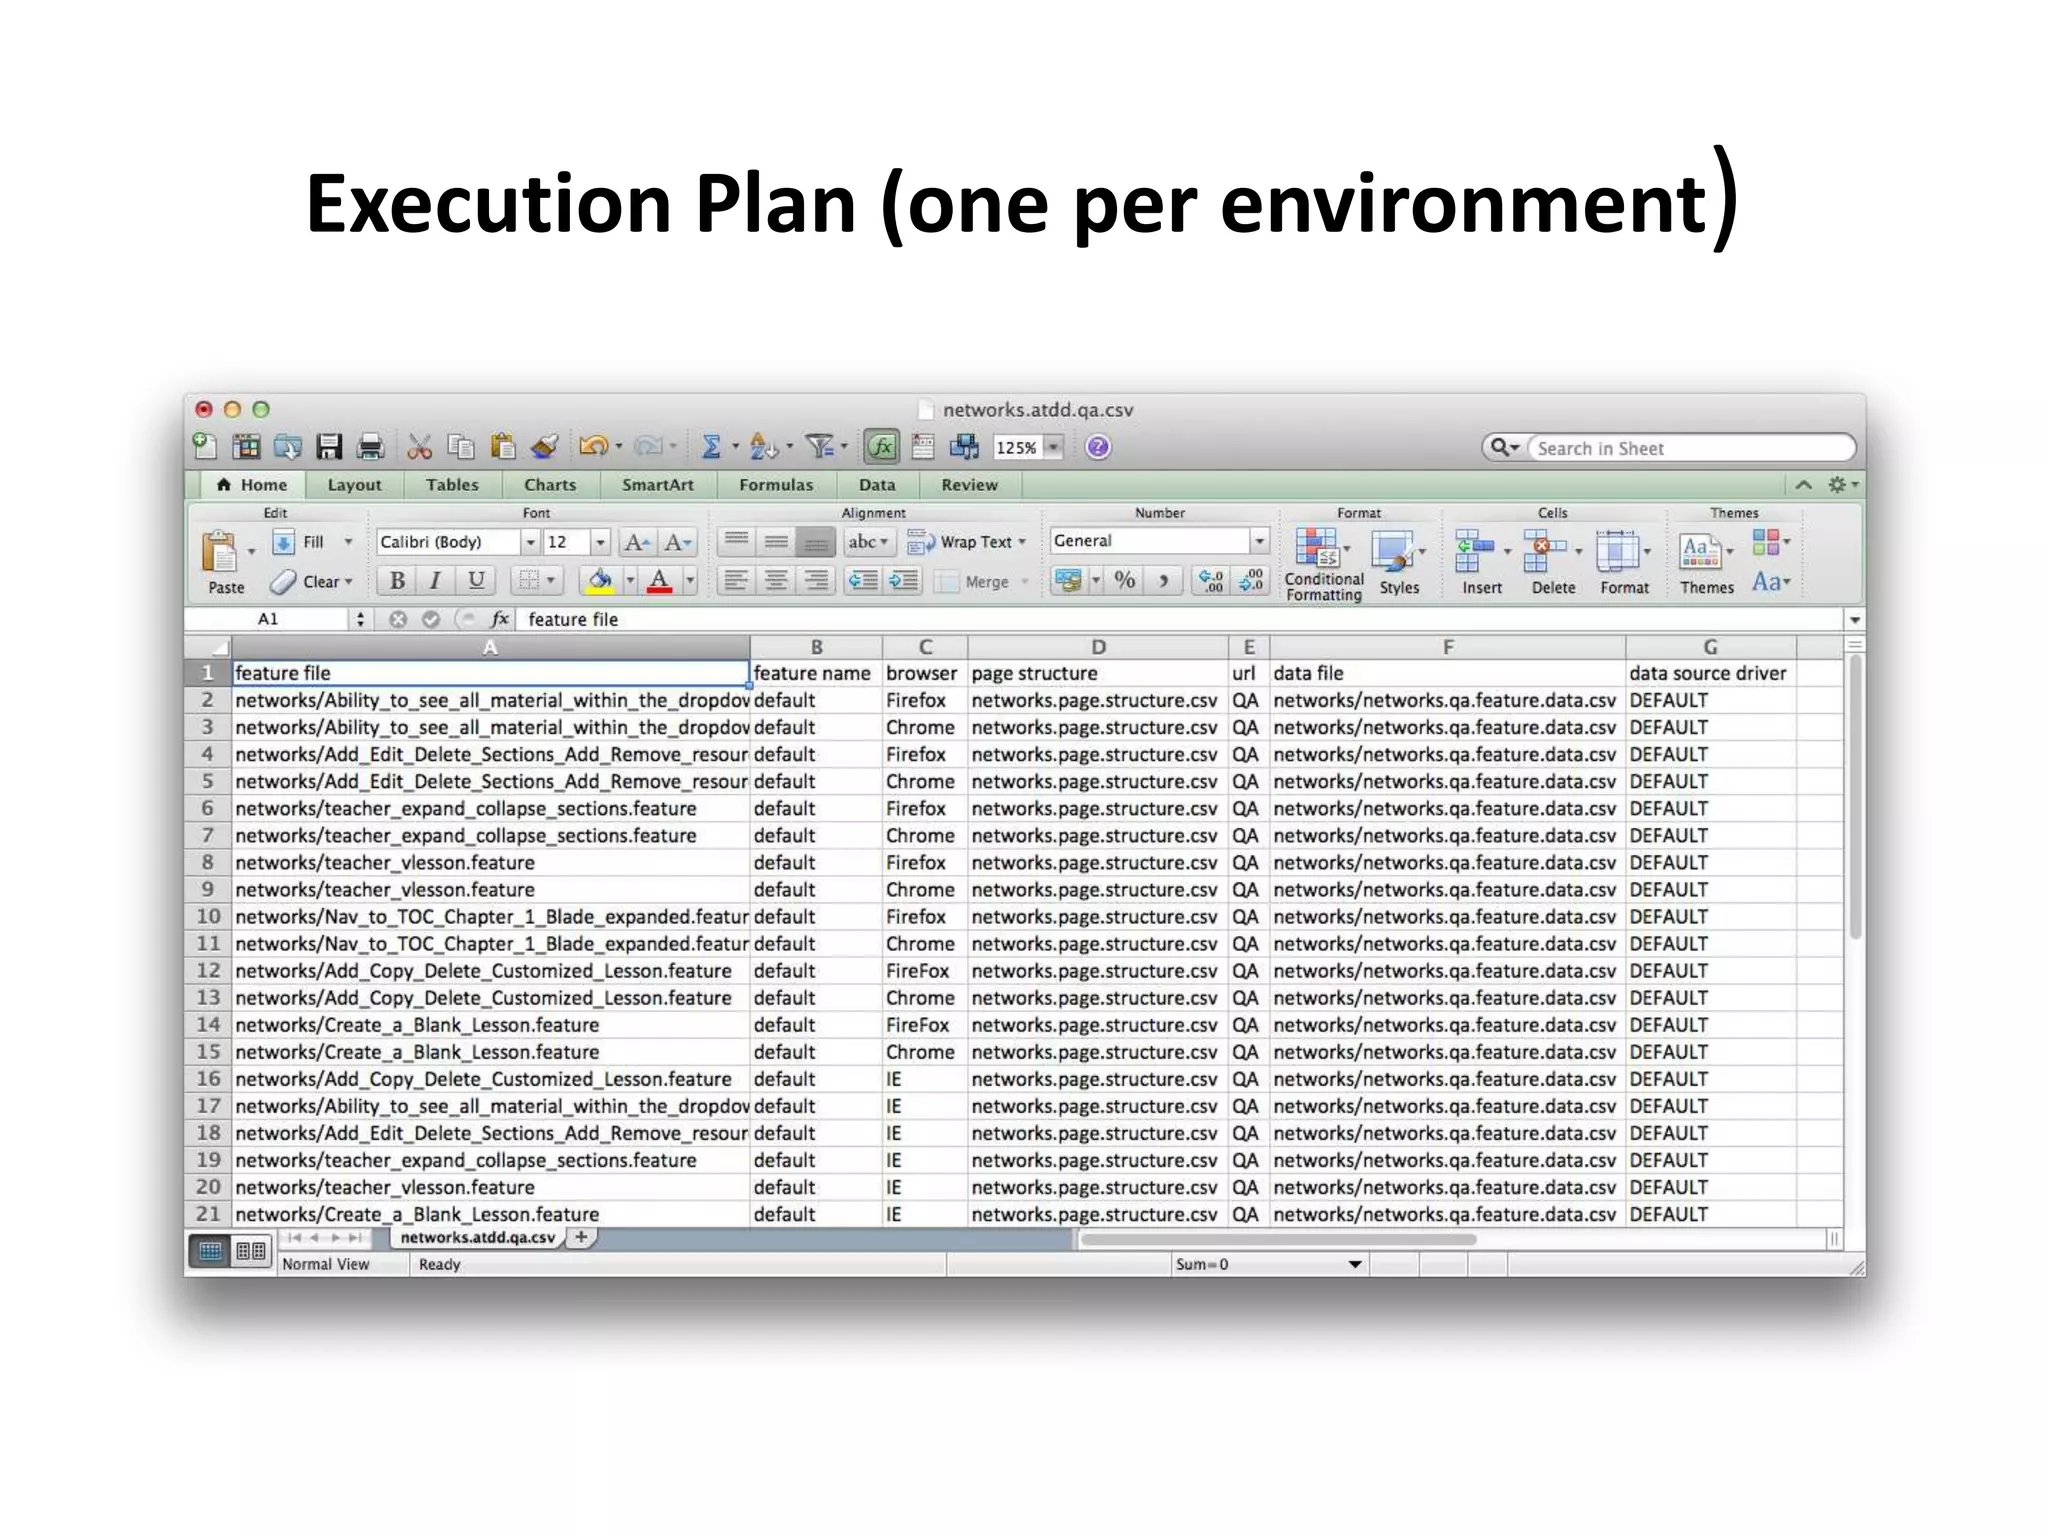Click the AutoSum sigma icon

click(711, 447)
